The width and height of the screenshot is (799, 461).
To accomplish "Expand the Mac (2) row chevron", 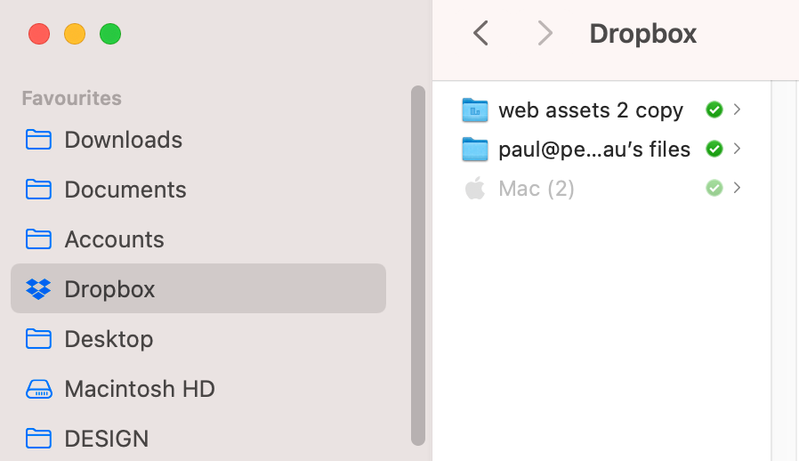I will coord(737,188).
